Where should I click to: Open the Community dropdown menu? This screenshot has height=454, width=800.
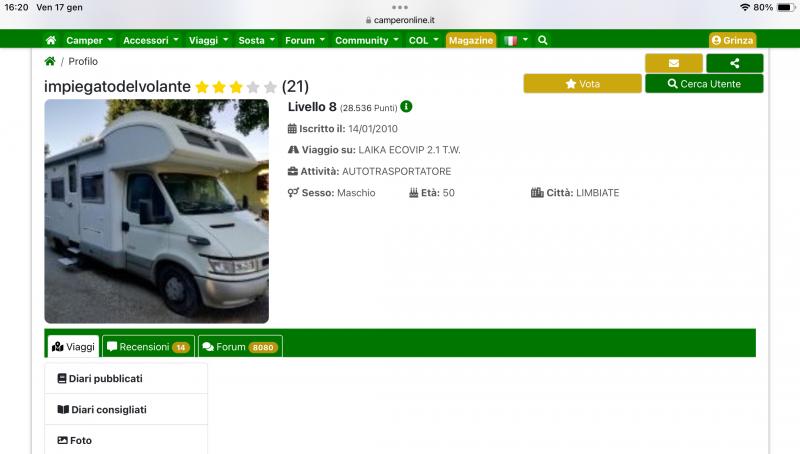tap(366, 40)
